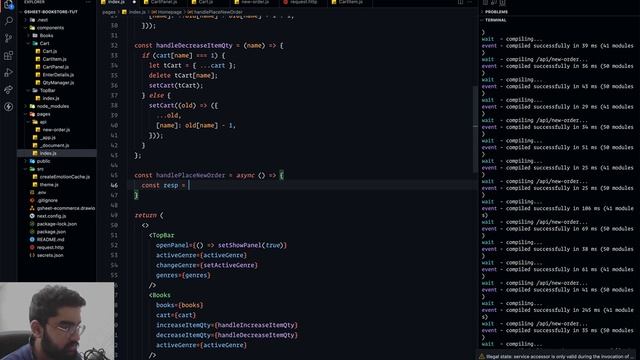The image size is (640, 360).
Task: Collapse the api folder
Action: 42,122
